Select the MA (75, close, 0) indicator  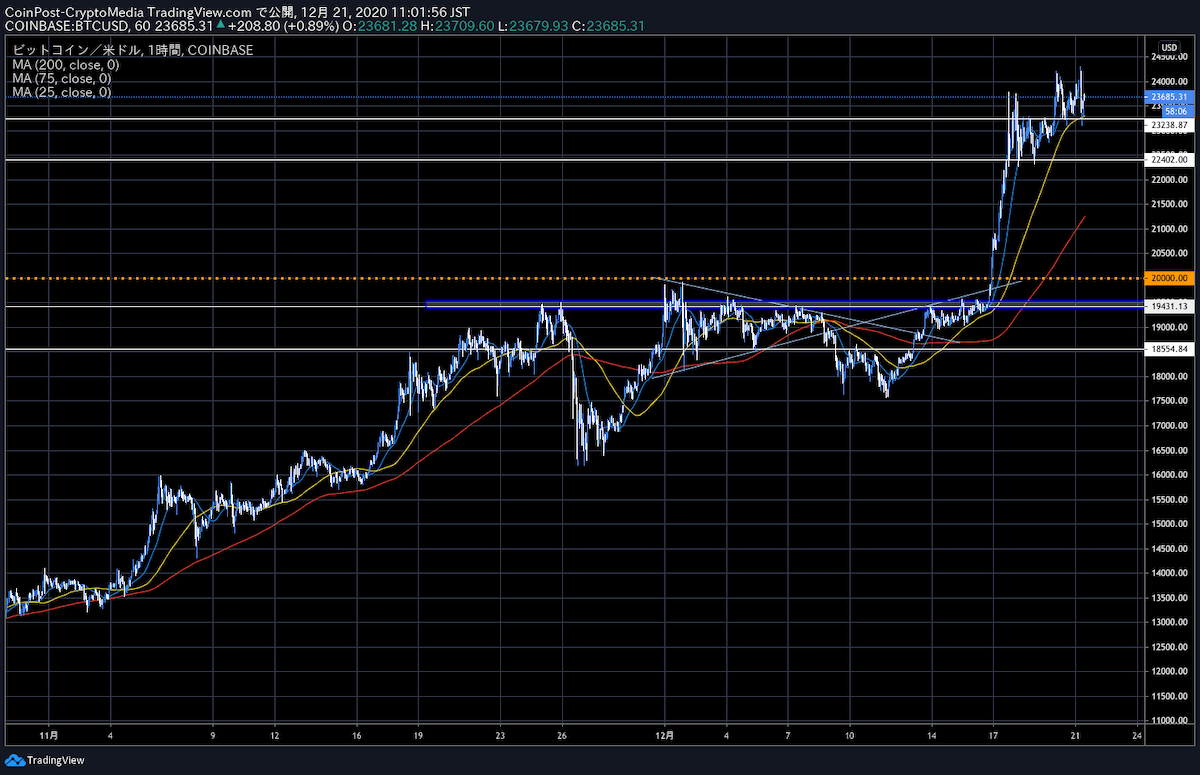[58, 78]
